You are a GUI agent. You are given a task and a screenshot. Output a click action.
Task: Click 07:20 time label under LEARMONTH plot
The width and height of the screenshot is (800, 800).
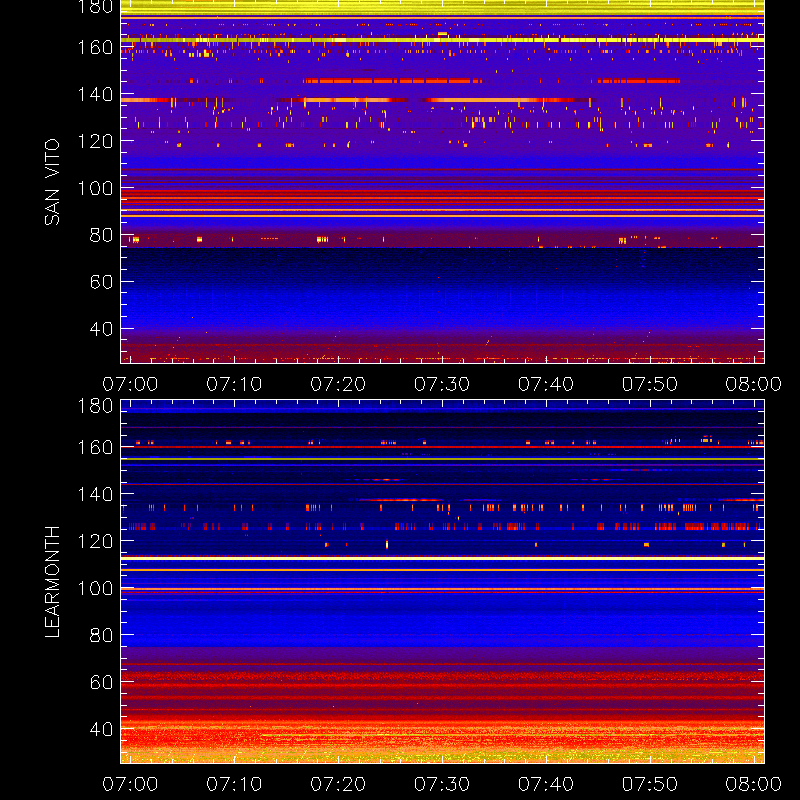pyautogui.click(x=338, y=784)
